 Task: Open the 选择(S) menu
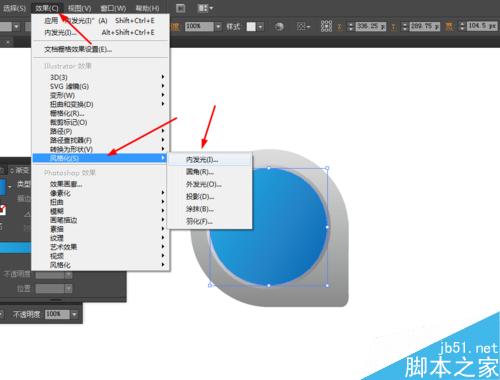pyautogui.click(x=14, y=8)
